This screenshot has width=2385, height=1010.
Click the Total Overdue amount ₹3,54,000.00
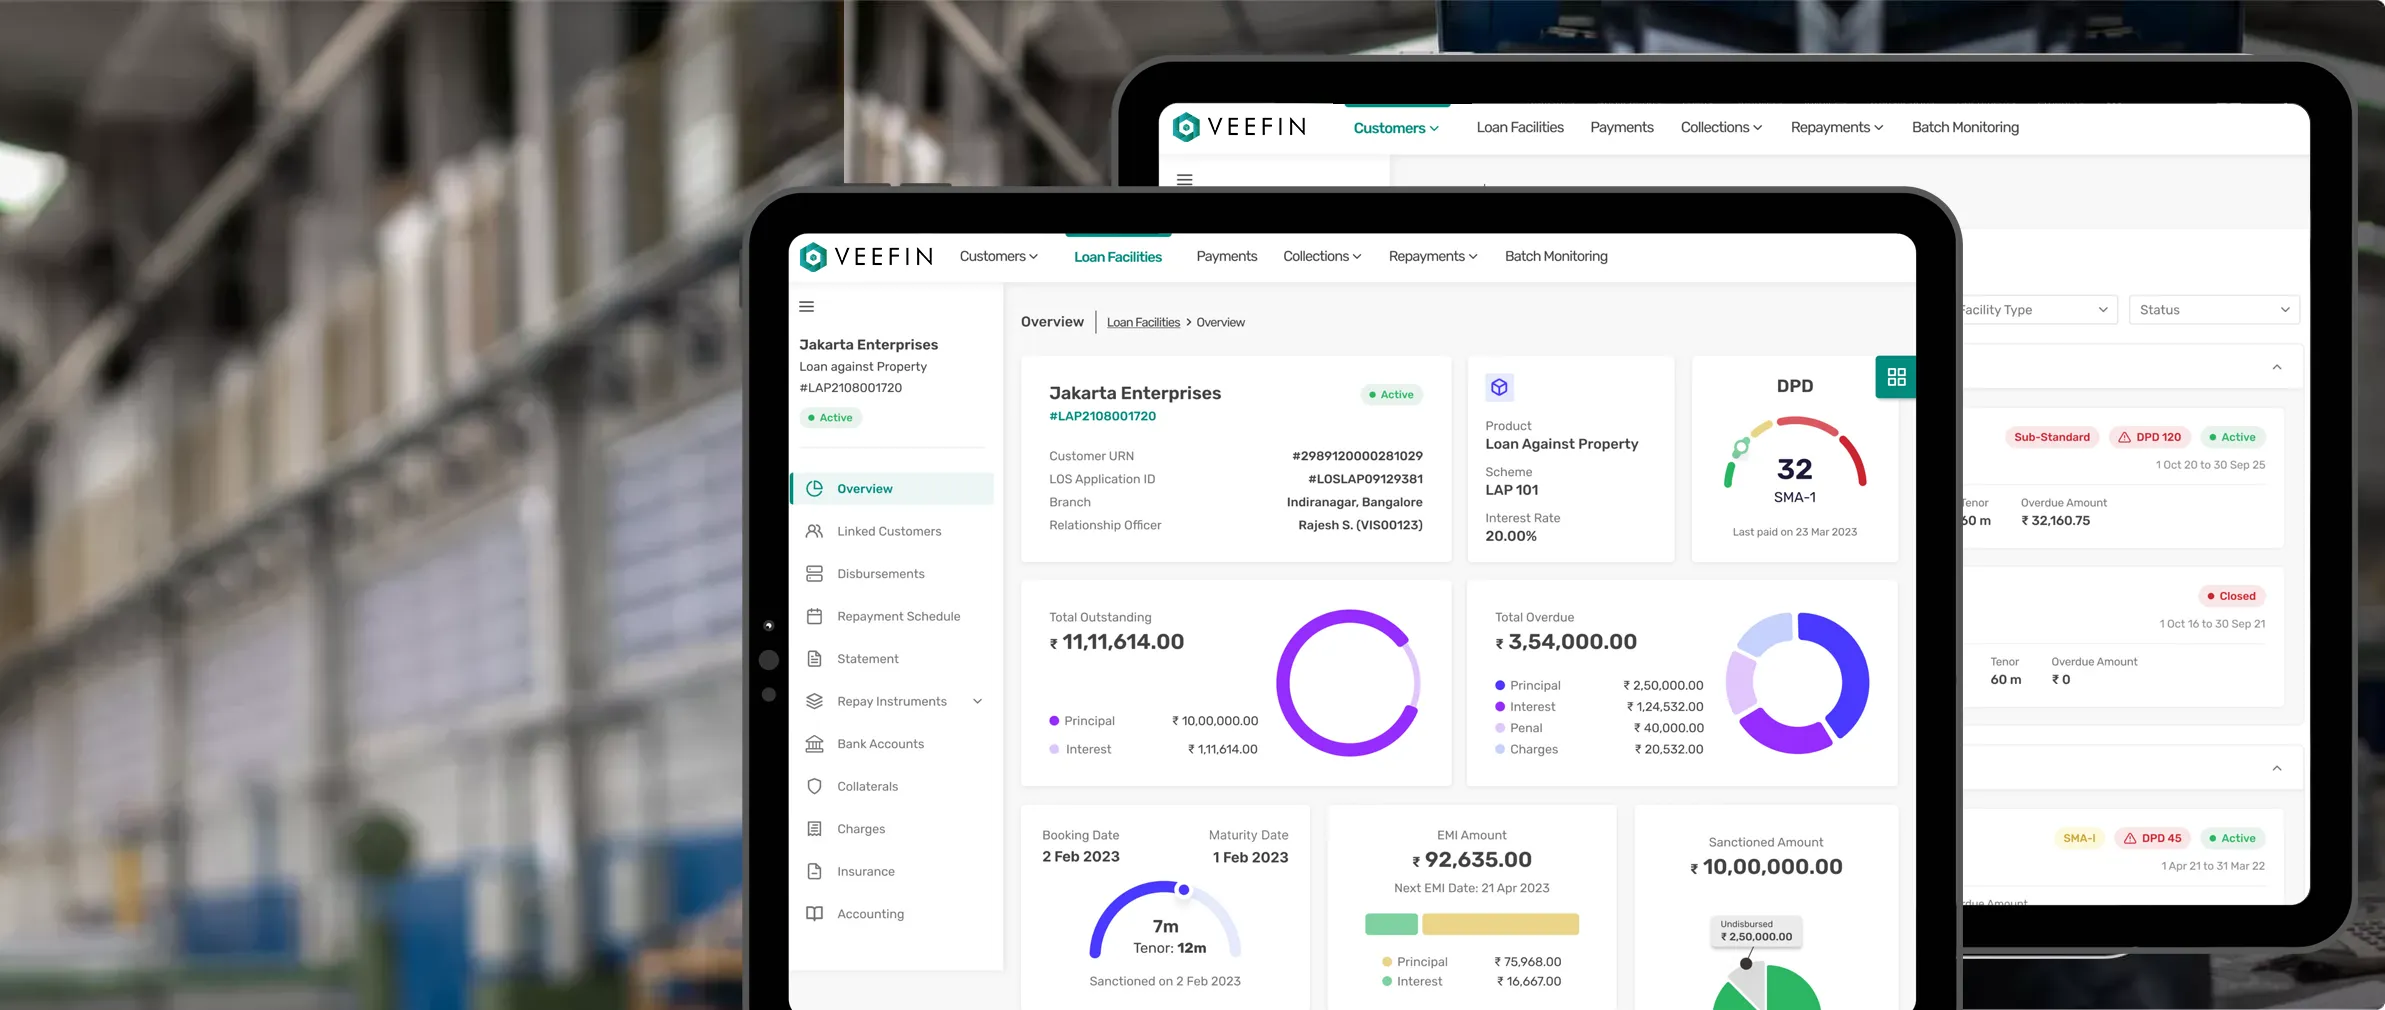click(x=1566, y=642)
